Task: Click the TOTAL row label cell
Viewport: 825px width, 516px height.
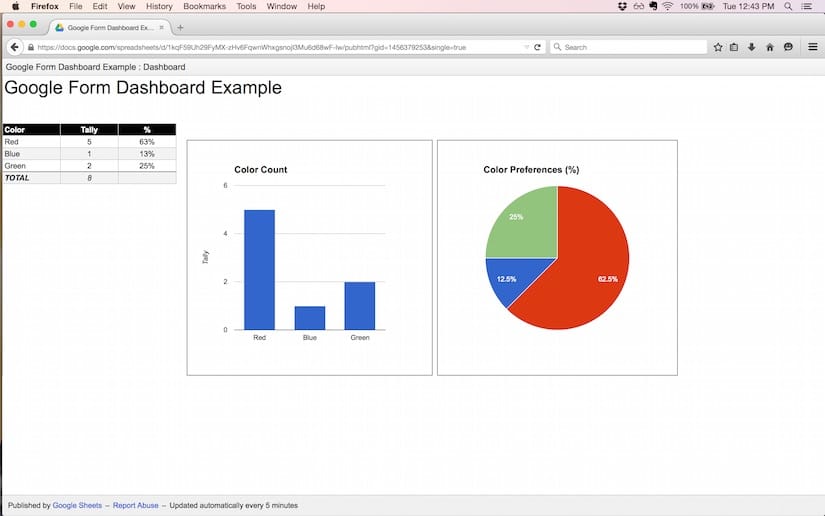Action: [32, 178]
